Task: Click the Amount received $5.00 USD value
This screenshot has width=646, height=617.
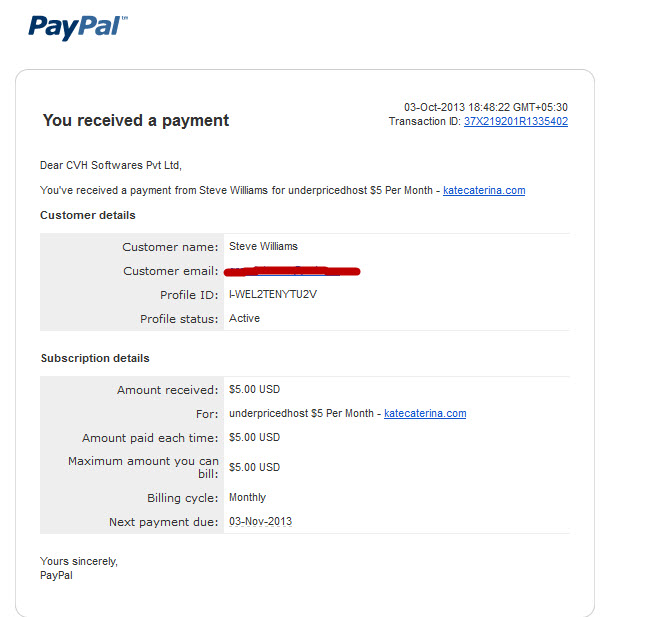Action: [255, 389]
